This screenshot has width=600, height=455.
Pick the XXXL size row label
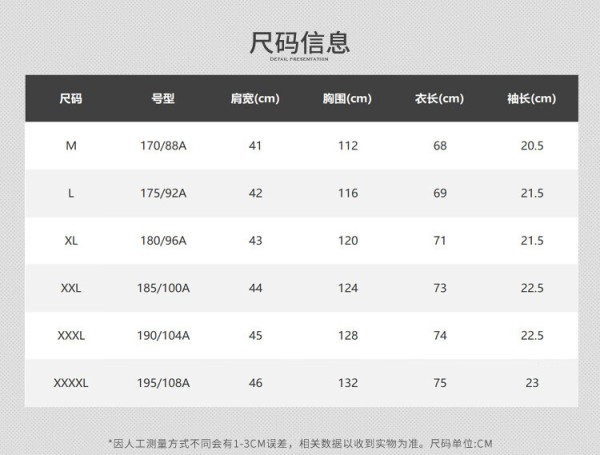71,336
